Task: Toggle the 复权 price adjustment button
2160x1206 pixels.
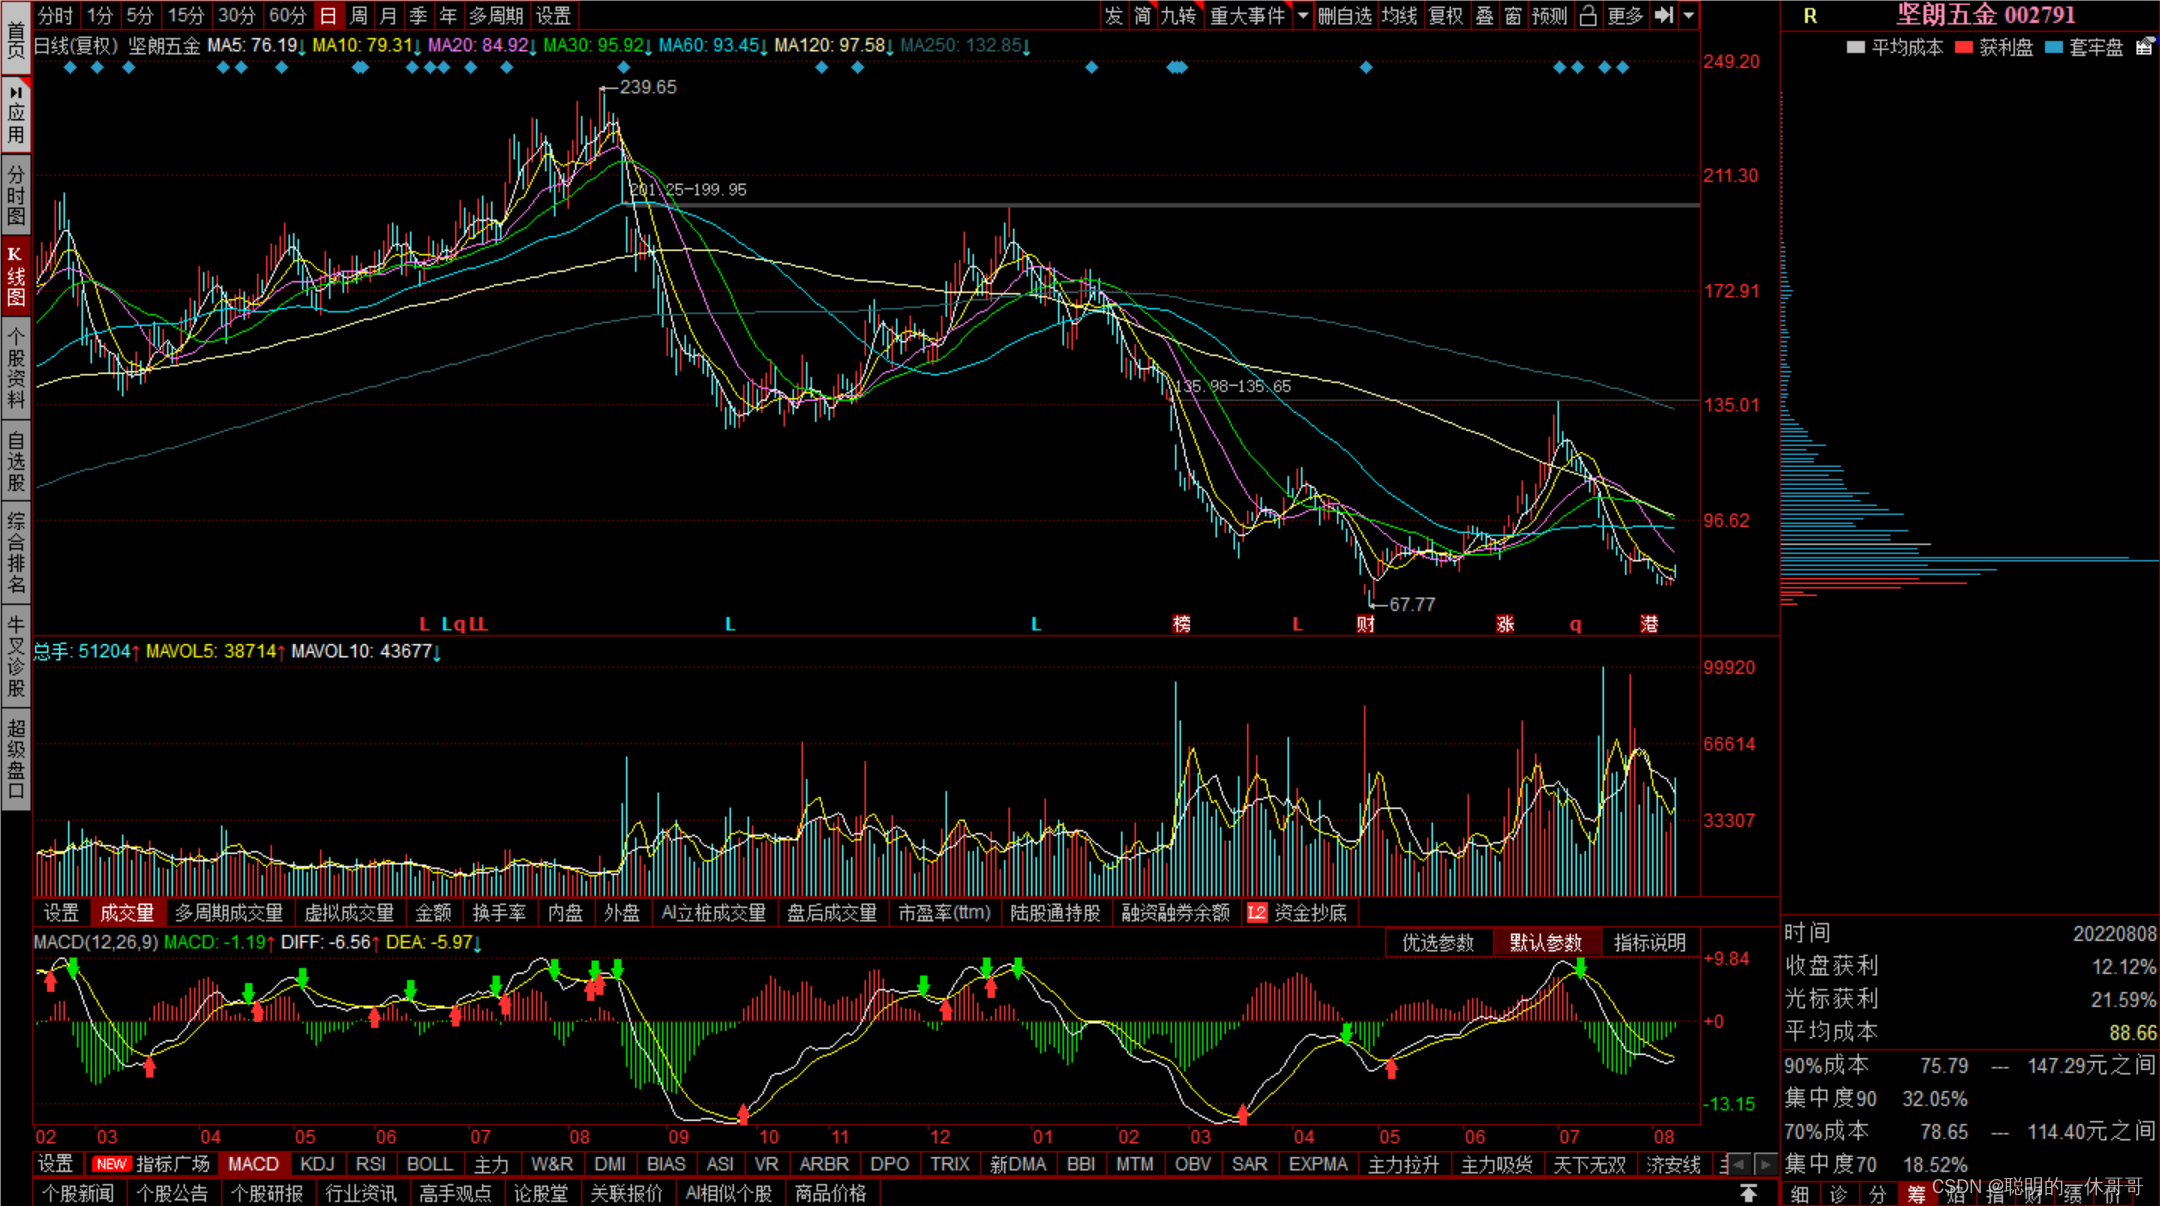Action: click(x=1445, y=15)
